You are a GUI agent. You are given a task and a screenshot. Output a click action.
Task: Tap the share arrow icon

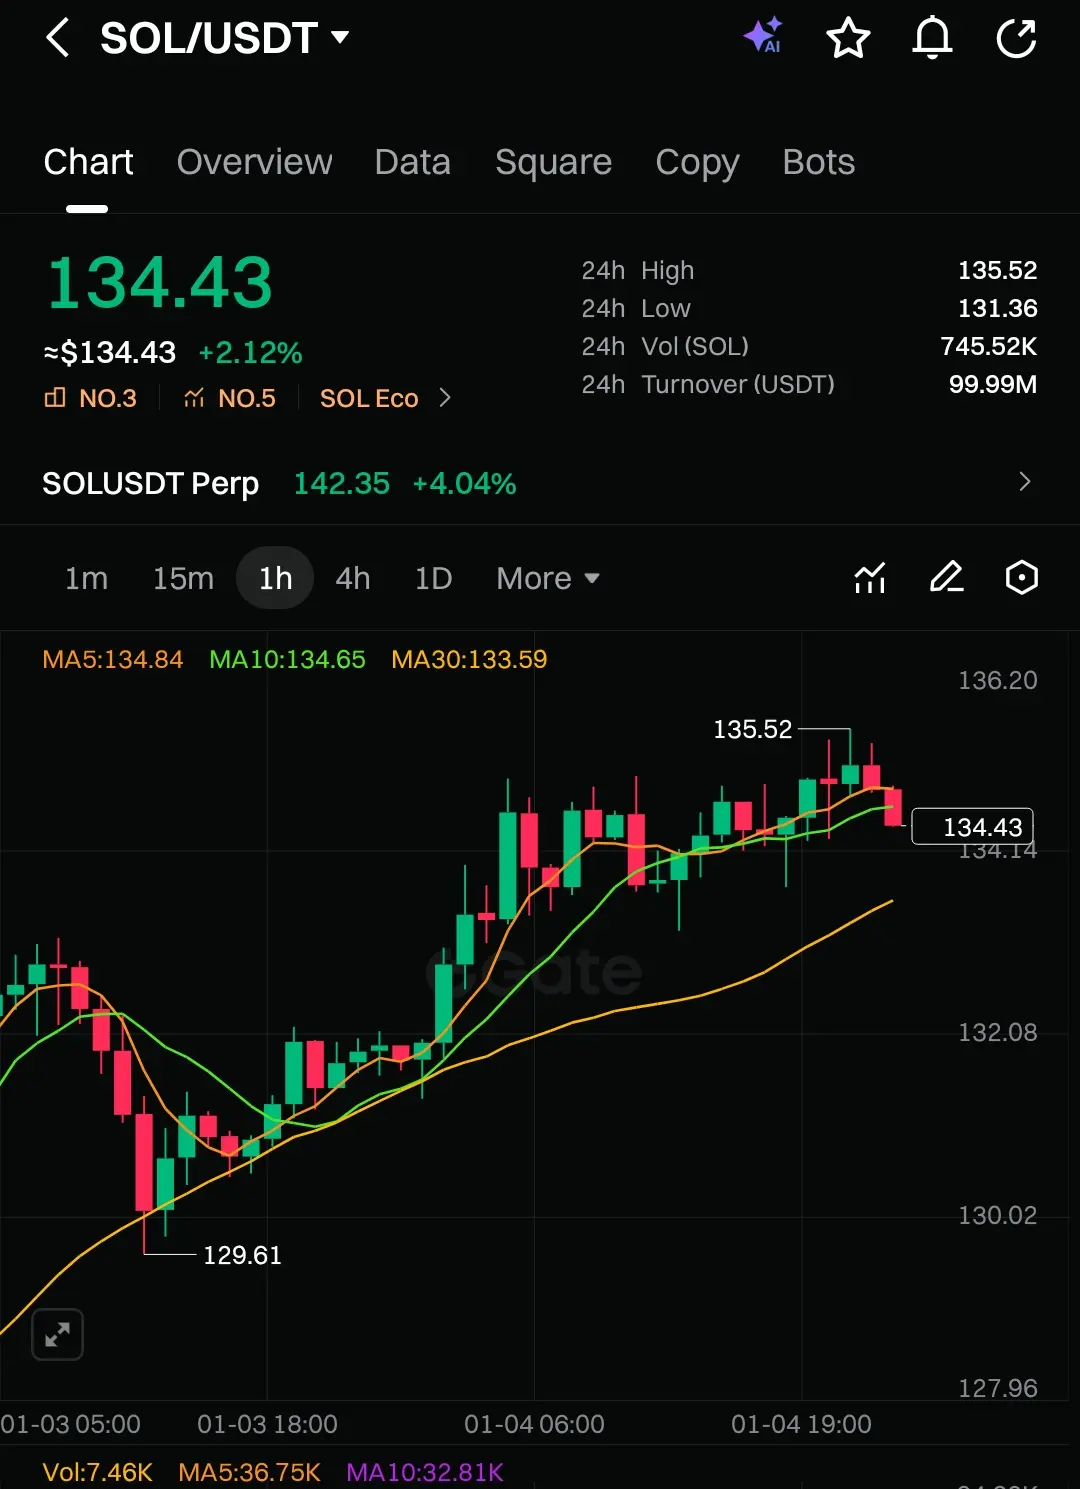[x=1017, y=38]
